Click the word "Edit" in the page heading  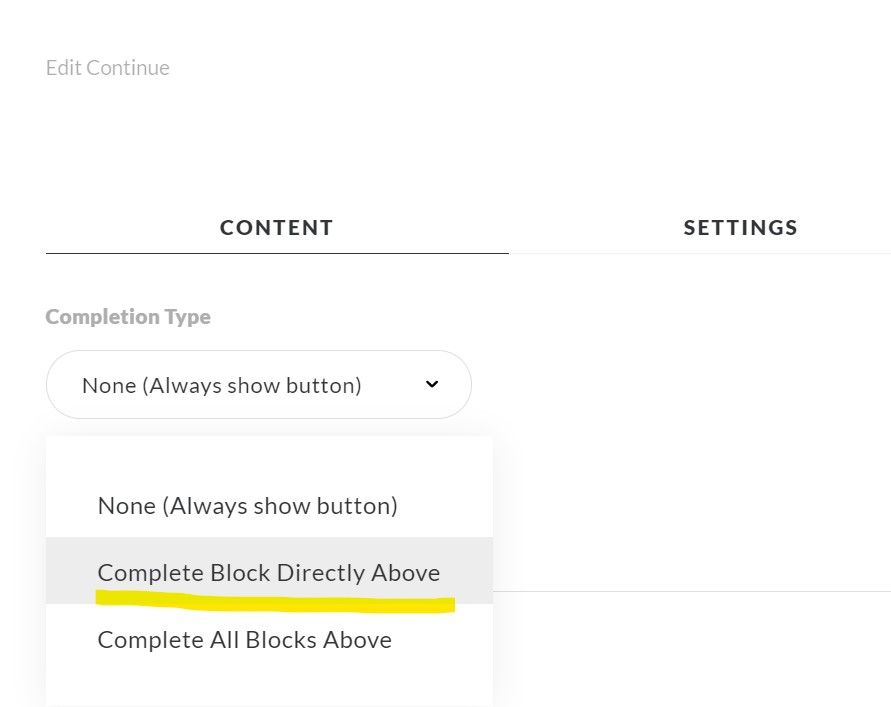pos(63,68)
